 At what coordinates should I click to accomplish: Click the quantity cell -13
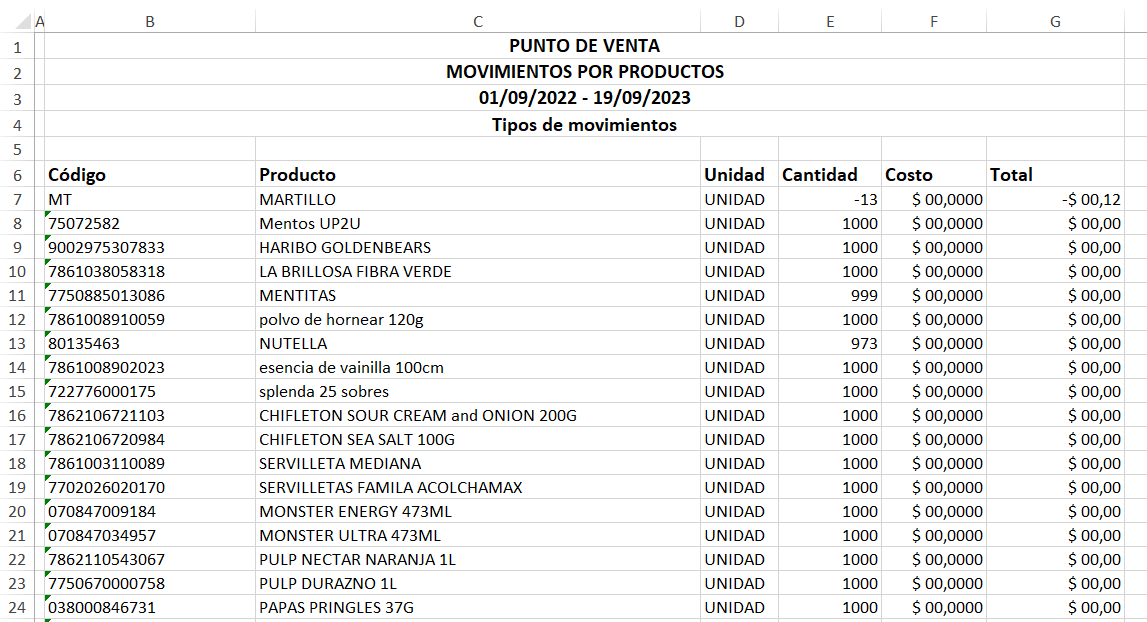pyautogui.click(x=830, y=199)
